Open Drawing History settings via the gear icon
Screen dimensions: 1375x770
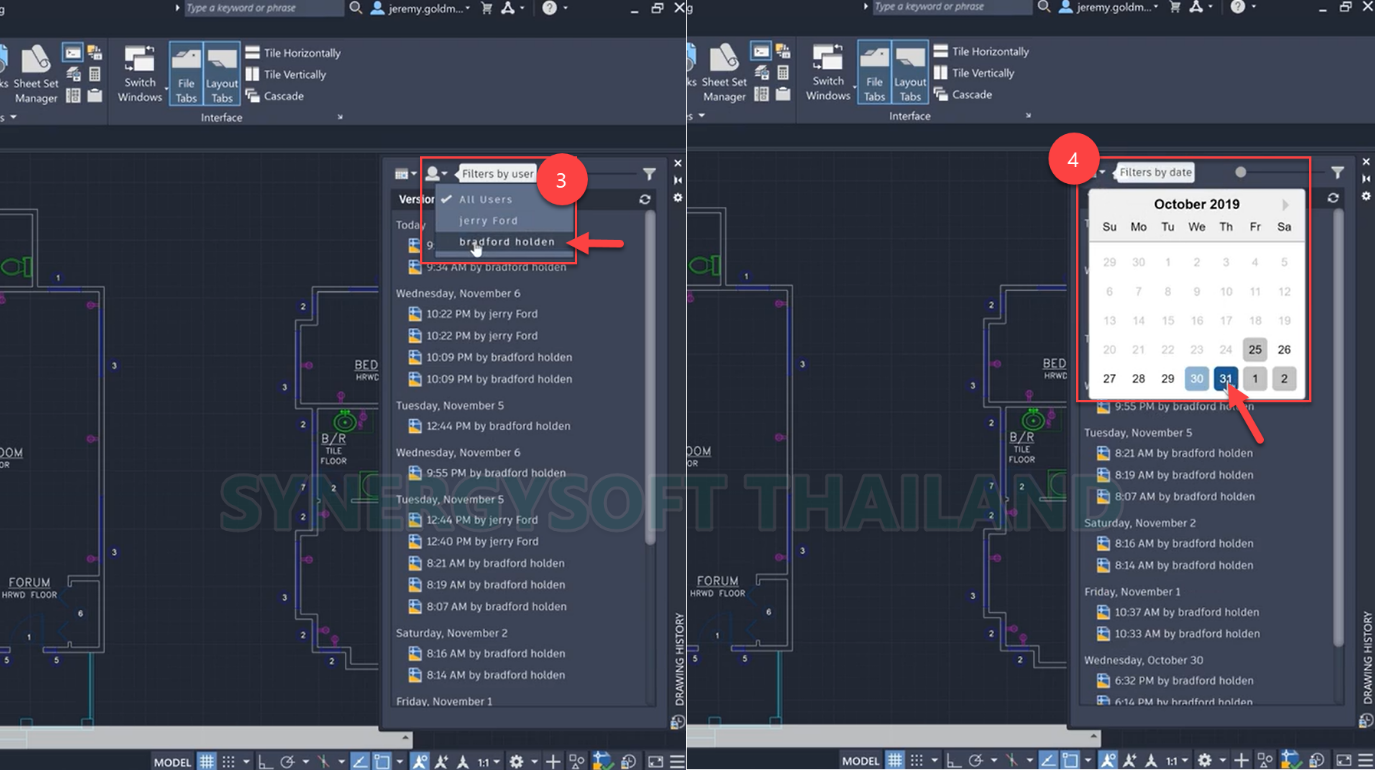click(x=678, y=198)
